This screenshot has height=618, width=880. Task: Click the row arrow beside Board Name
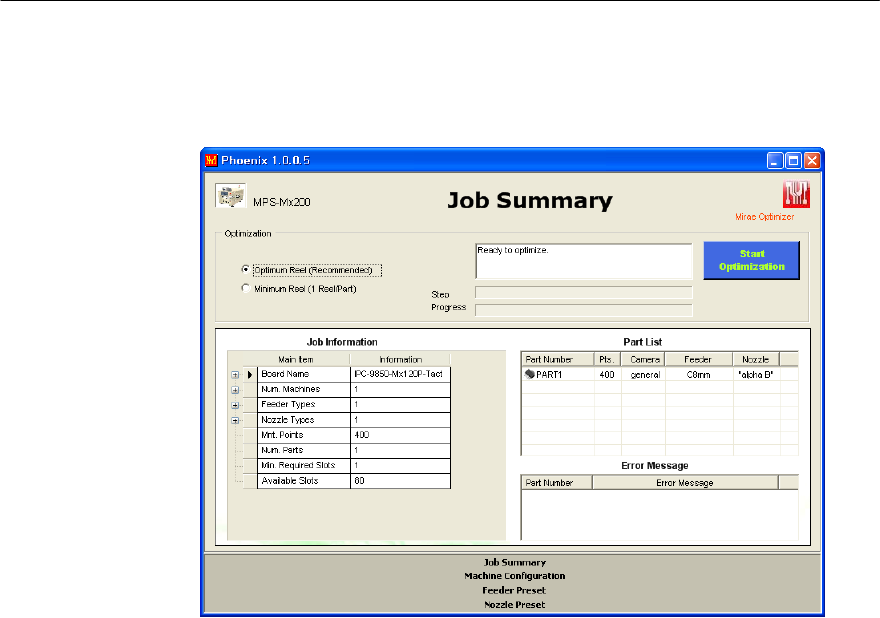coord(250,374)
